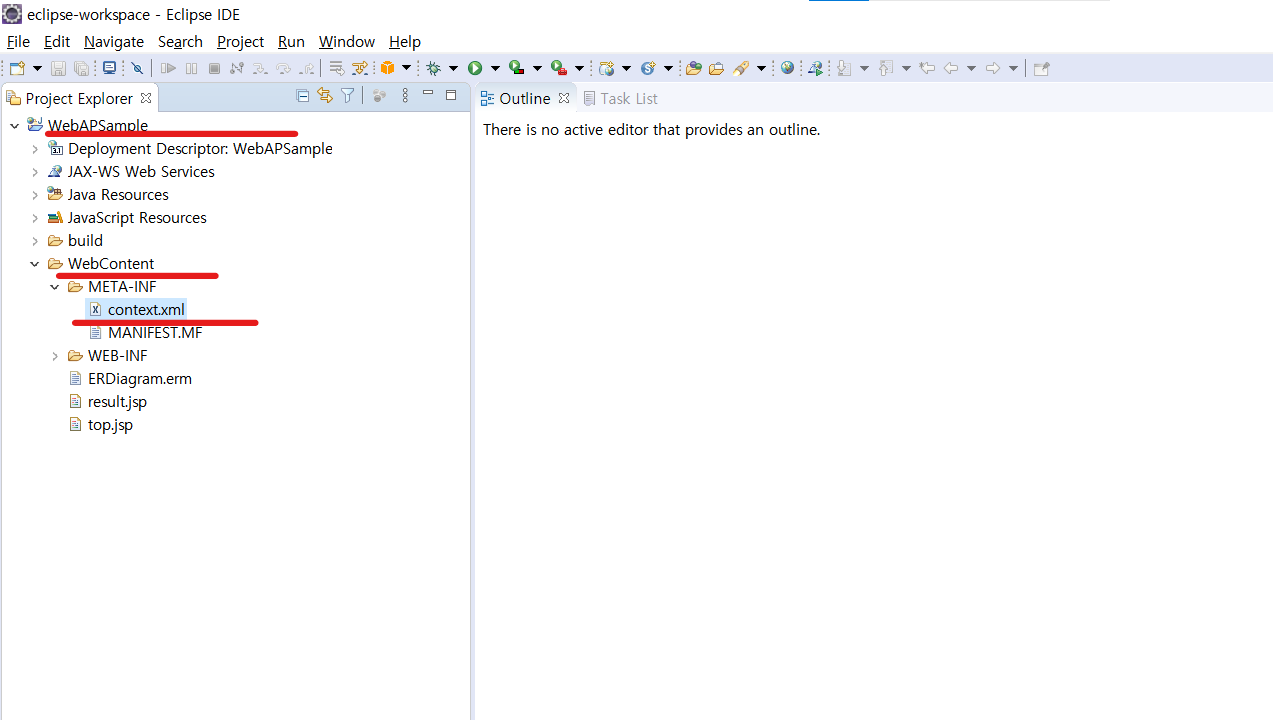The height and width of the screenshot is (720, 1273).
Task: Expand JAX-WS Web Services node
Action: pyautogui.click(x=35, y=171)
